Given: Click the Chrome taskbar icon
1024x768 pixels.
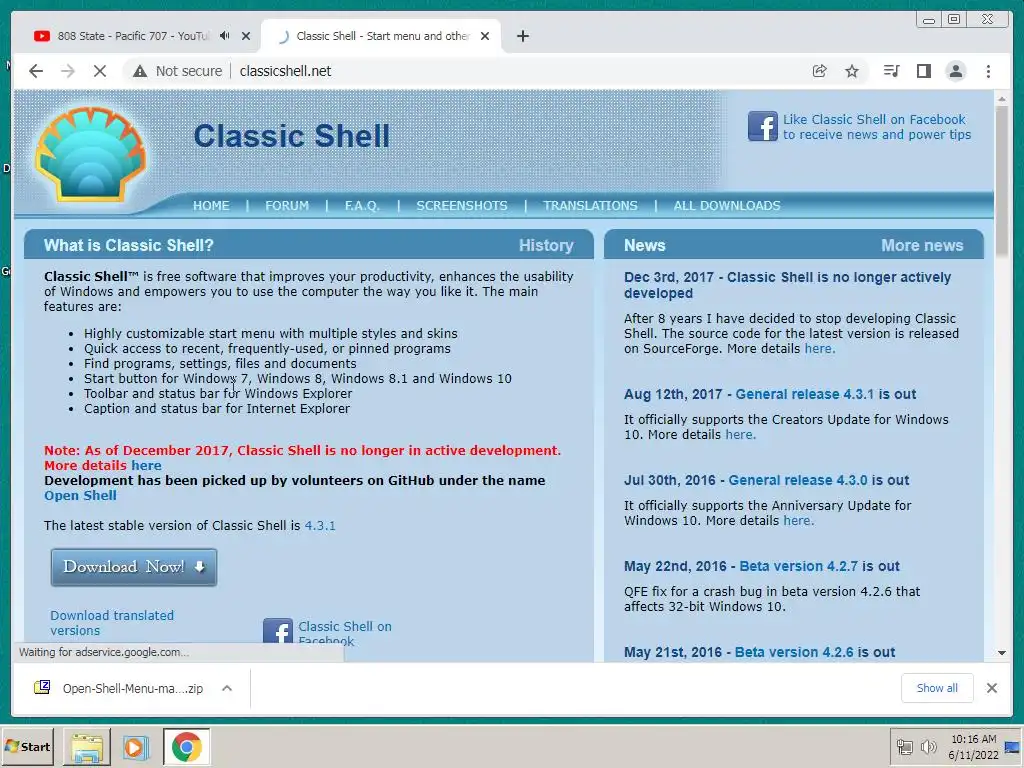Looking at the screenshot, I should tap(187, 747).
